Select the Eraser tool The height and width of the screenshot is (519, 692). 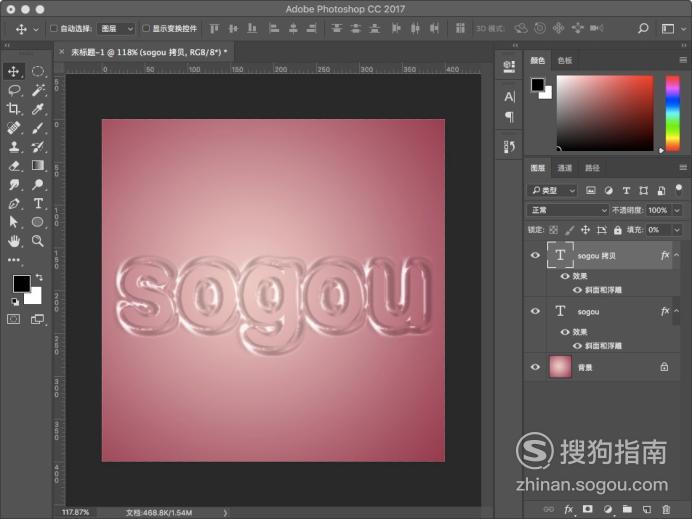14,165
